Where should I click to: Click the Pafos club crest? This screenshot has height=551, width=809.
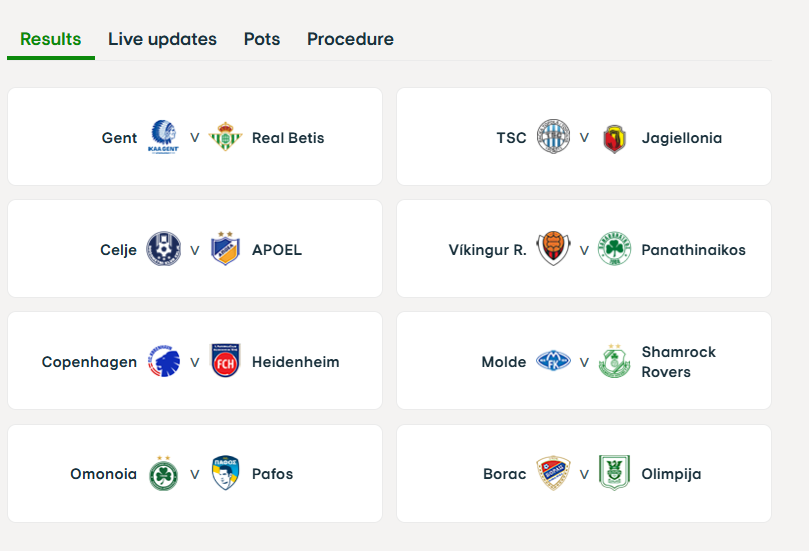225,473
